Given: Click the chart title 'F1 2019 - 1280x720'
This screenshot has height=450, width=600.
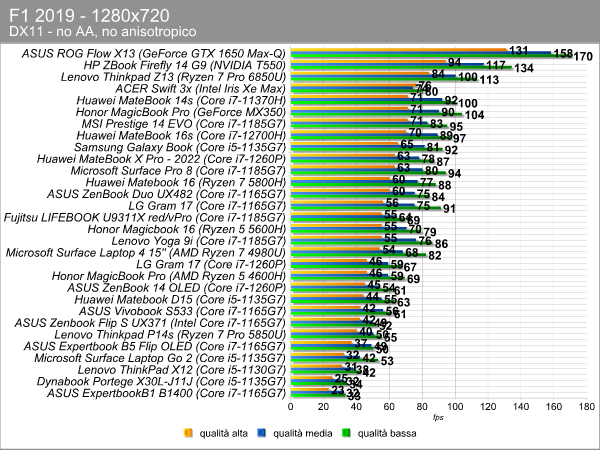Looking at the screenshot, I should (89, 16).
